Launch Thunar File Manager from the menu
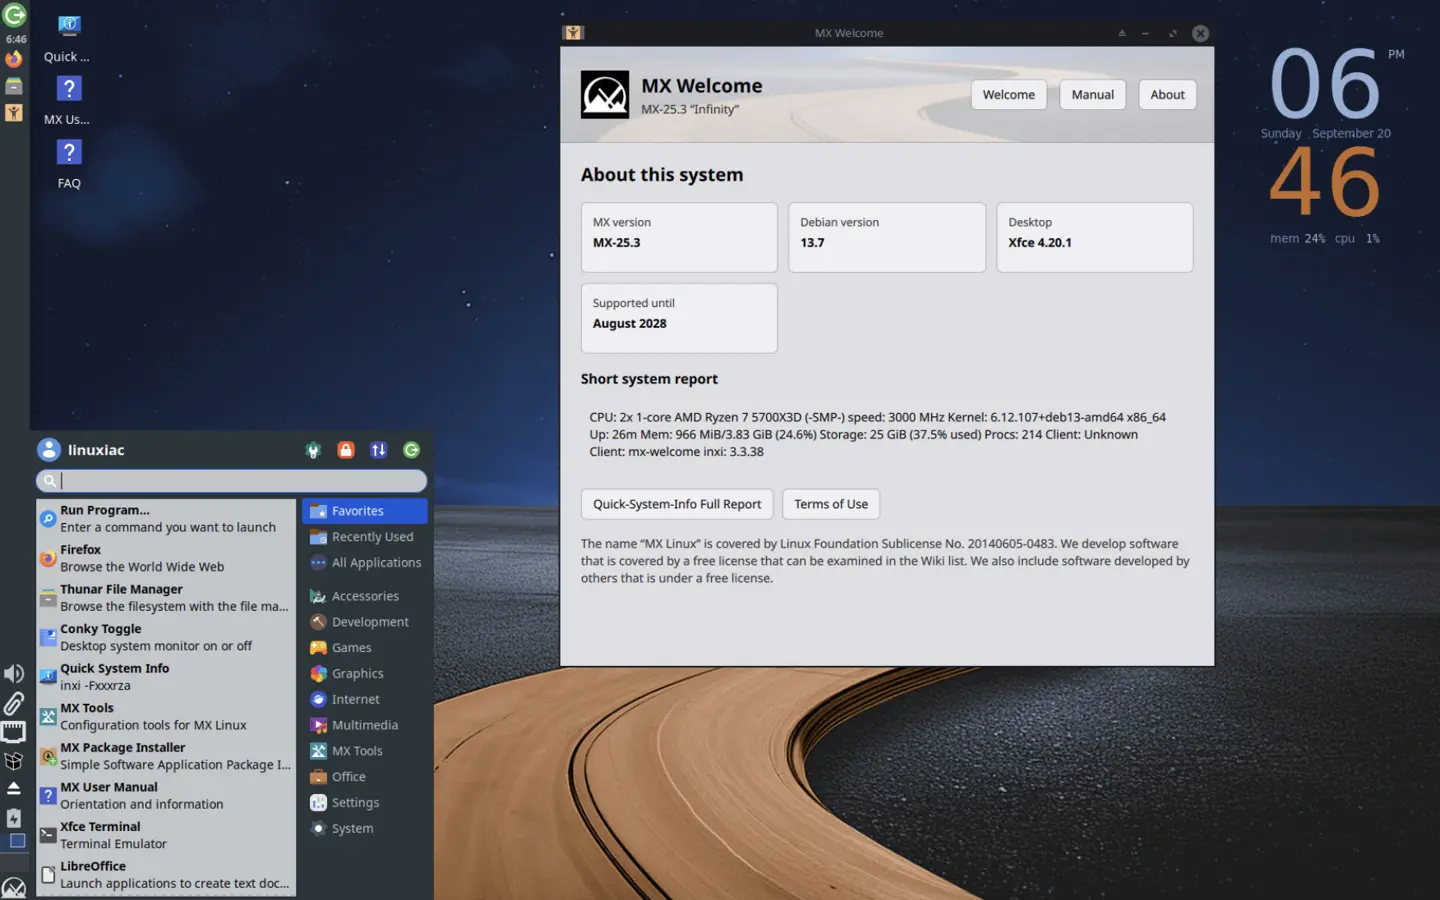The image size is (1440, 900). tap(166, 598)
